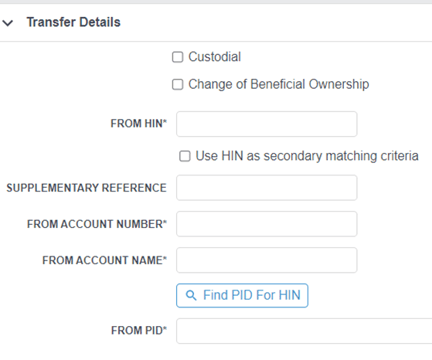Screen dimensions: 432x360
Task: Click the FROM PID field label
Action: tap(139, 331)
